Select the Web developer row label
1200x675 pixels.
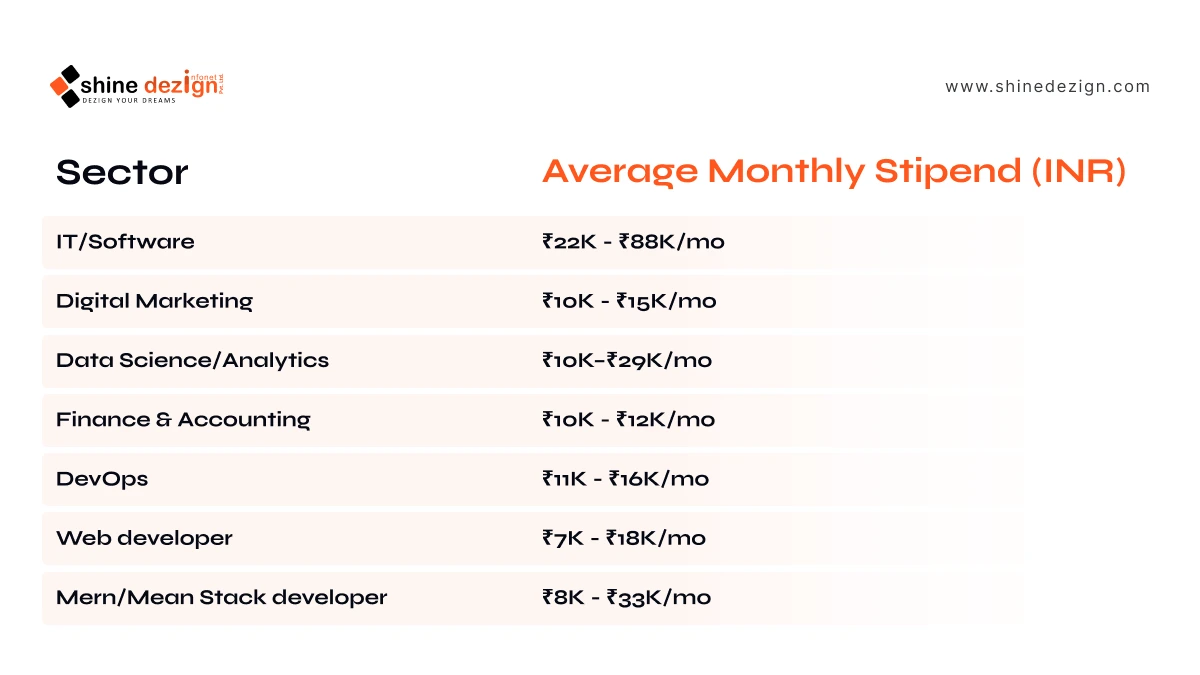pos(144,538)
